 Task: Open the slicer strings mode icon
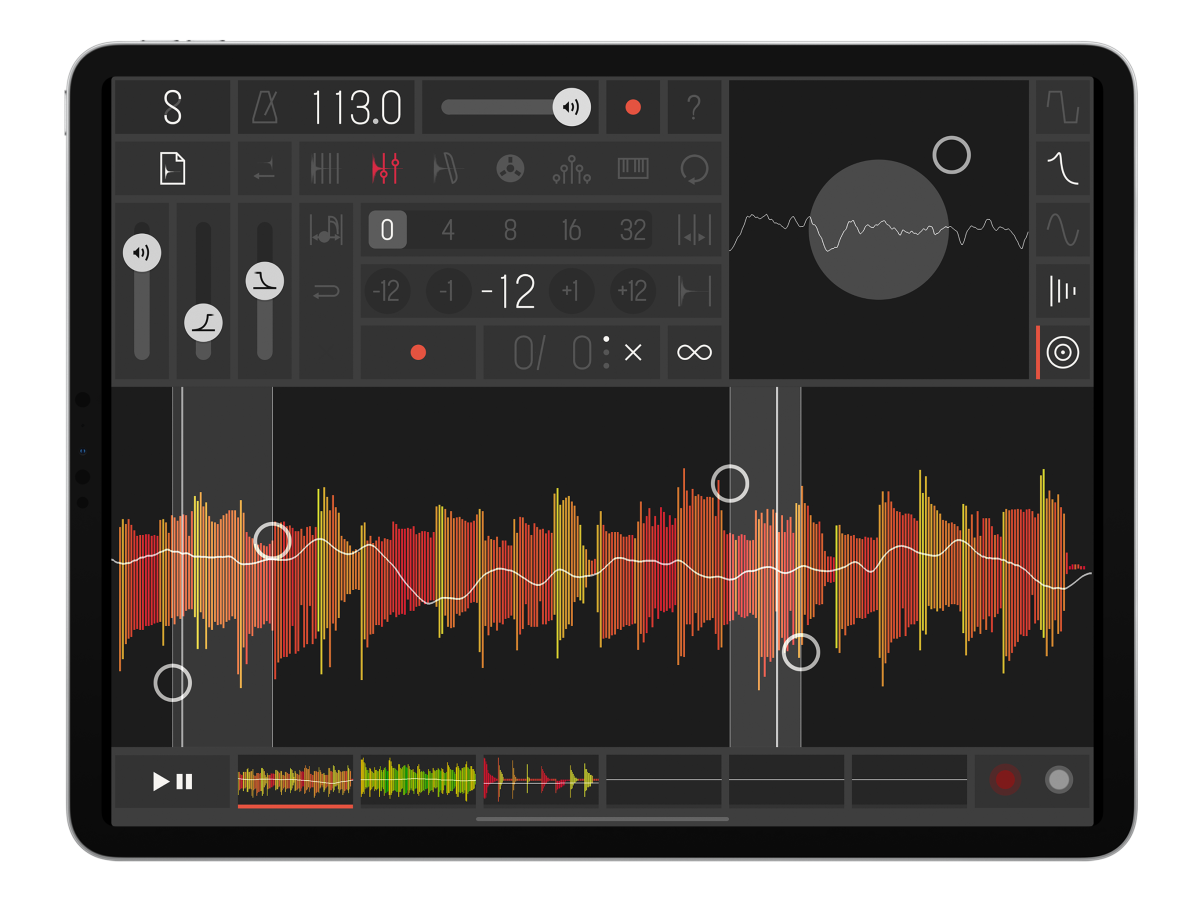pyautogui.click(x=325, y=168)
